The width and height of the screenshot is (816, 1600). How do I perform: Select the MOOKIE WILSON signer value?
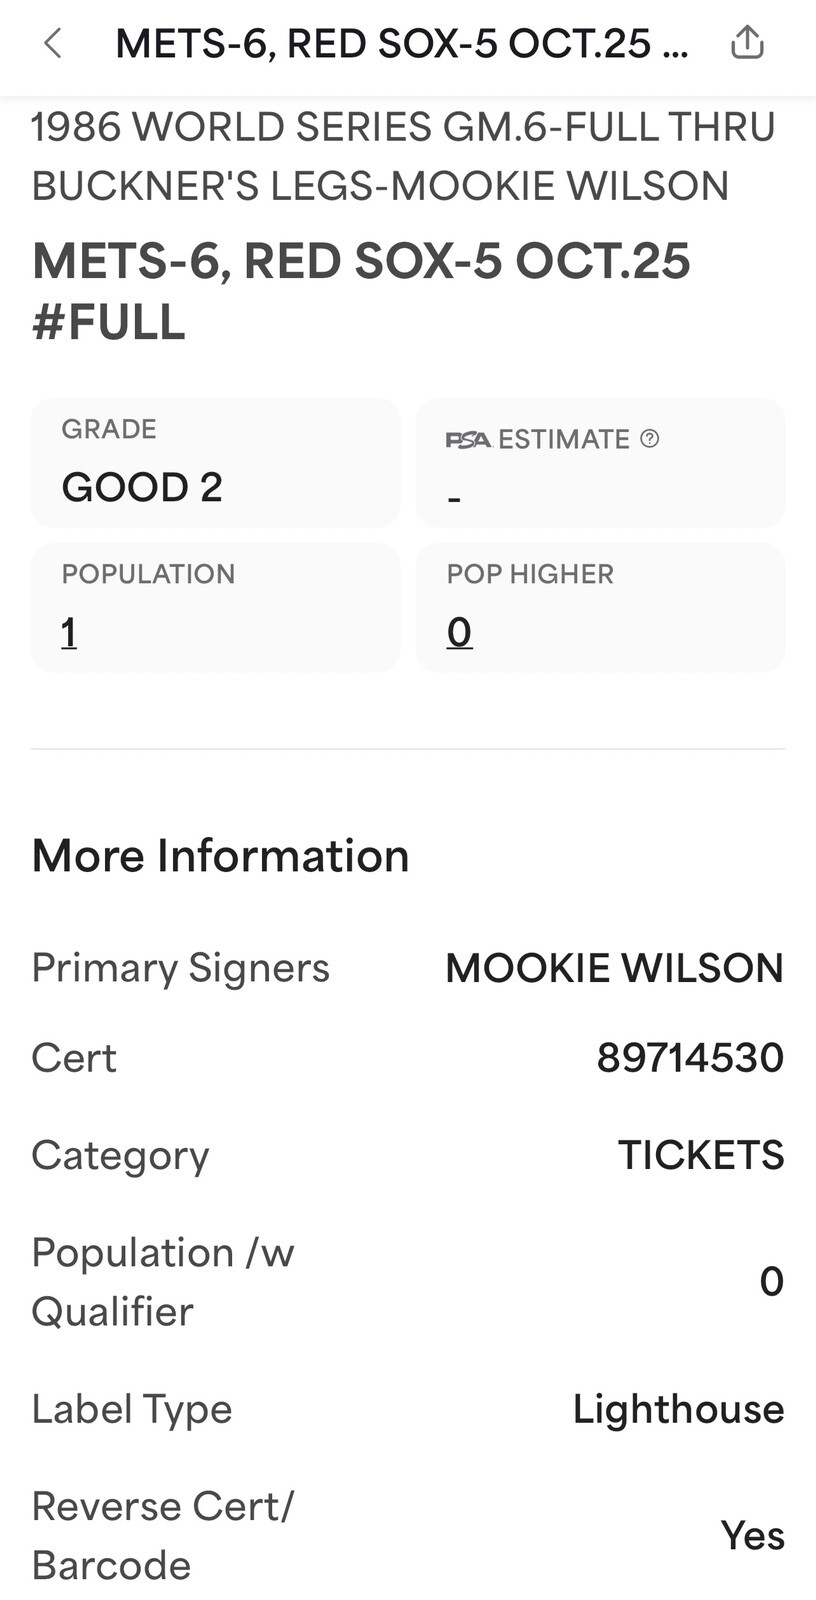(x=614, y=967)
